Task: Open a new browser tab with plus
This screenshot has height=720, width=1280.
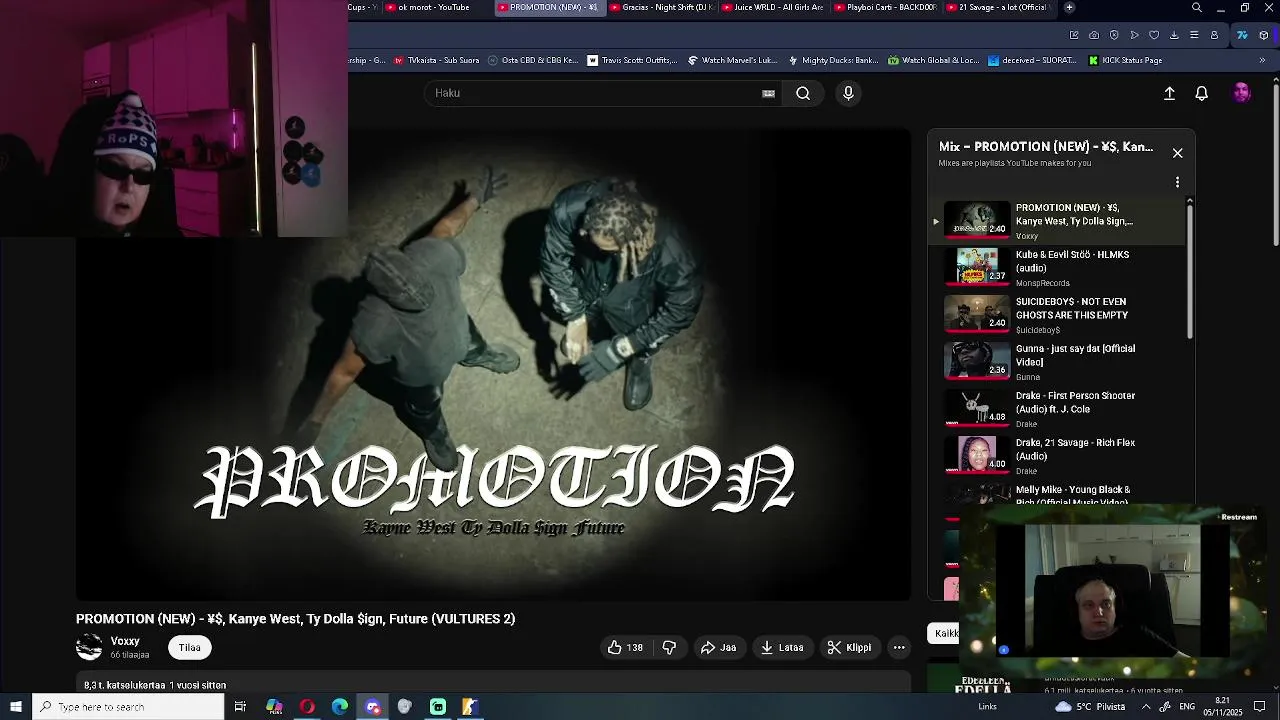Action: pos(1069,7)
